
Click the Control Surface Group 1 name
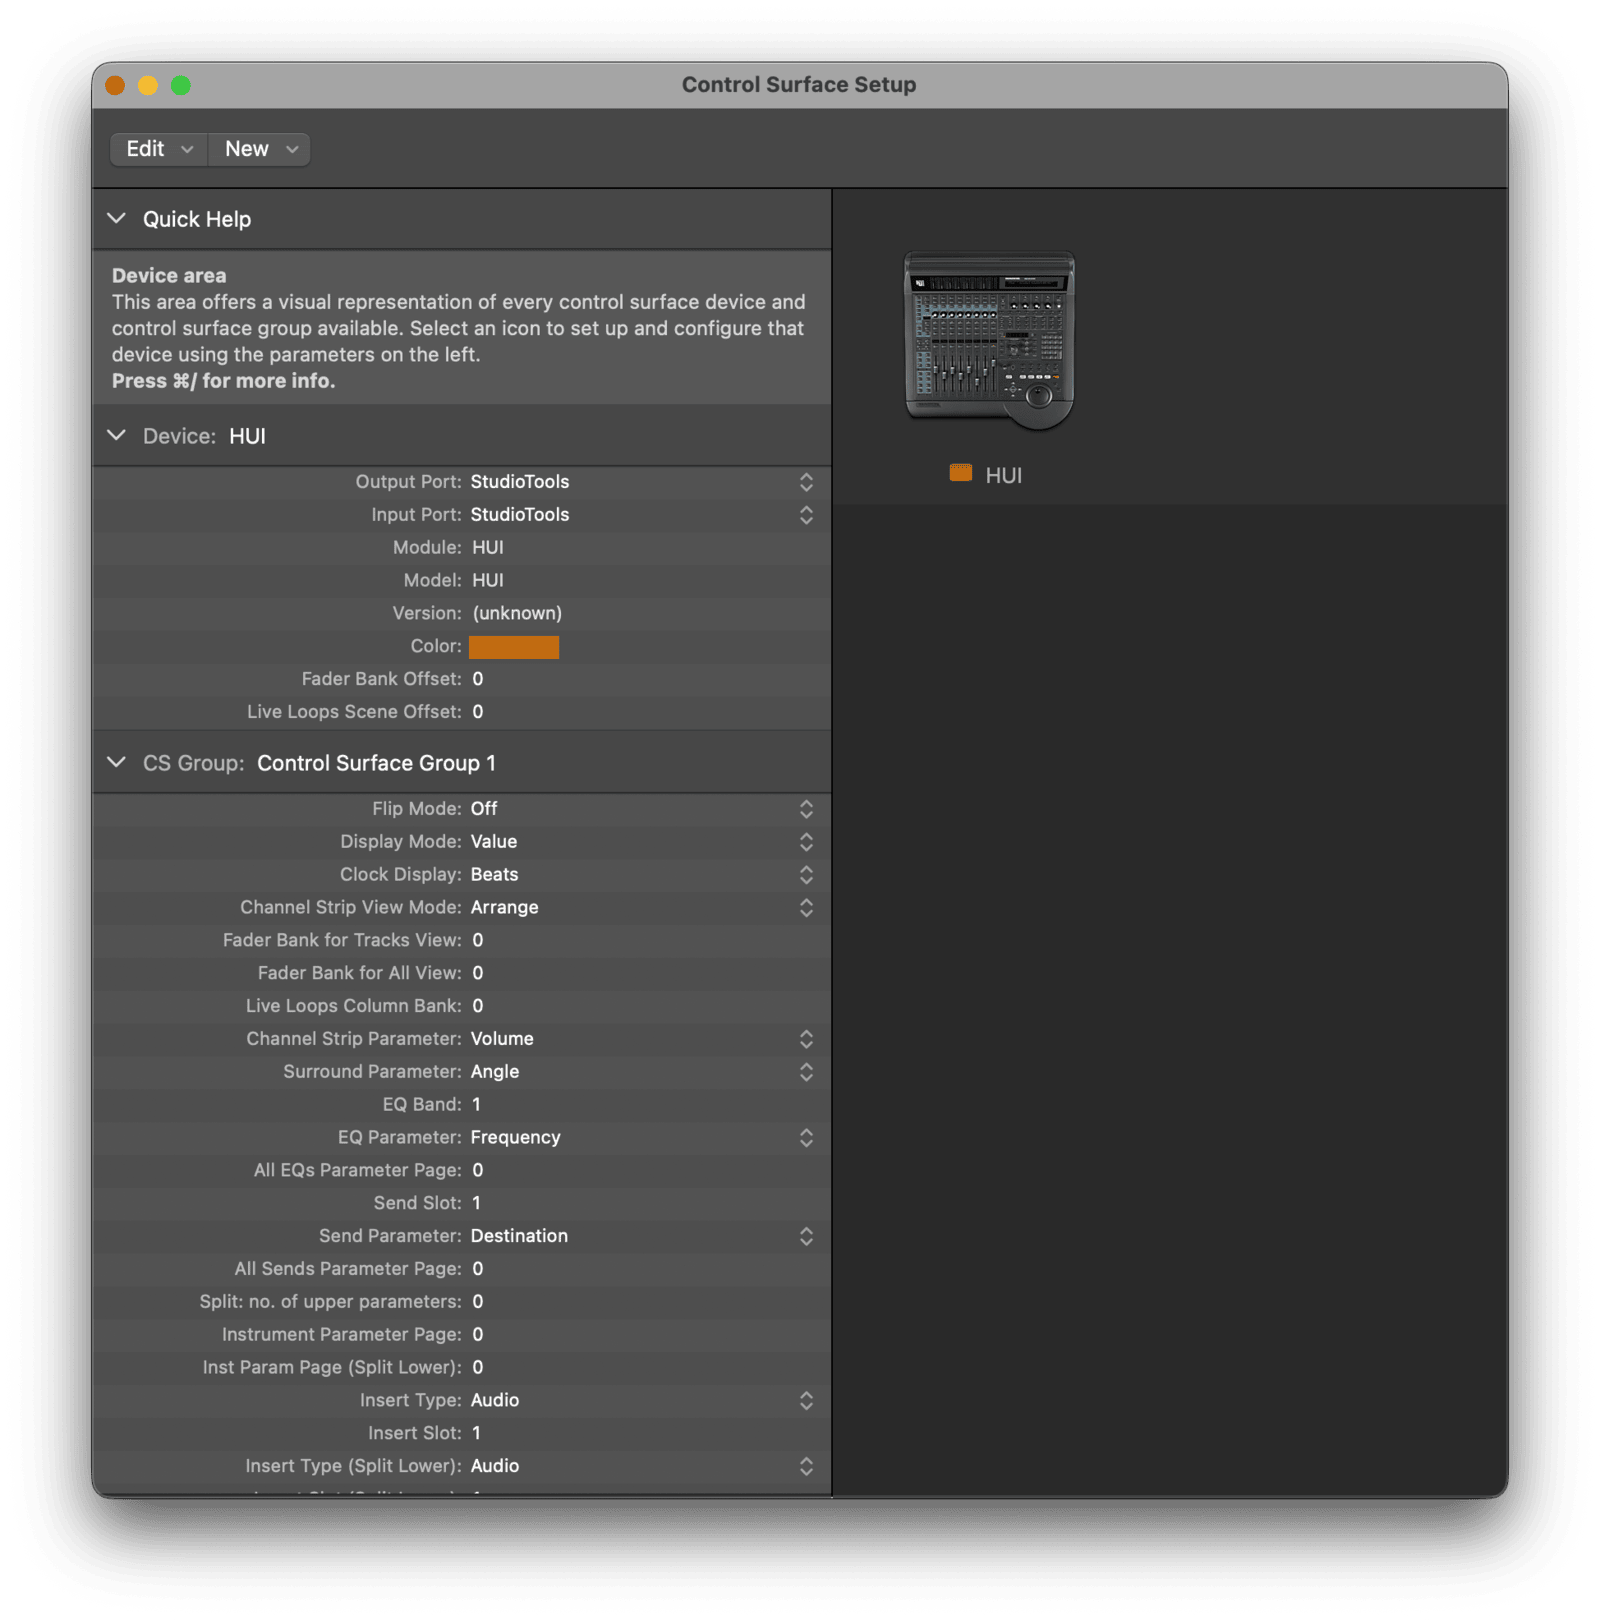point(376,763)
